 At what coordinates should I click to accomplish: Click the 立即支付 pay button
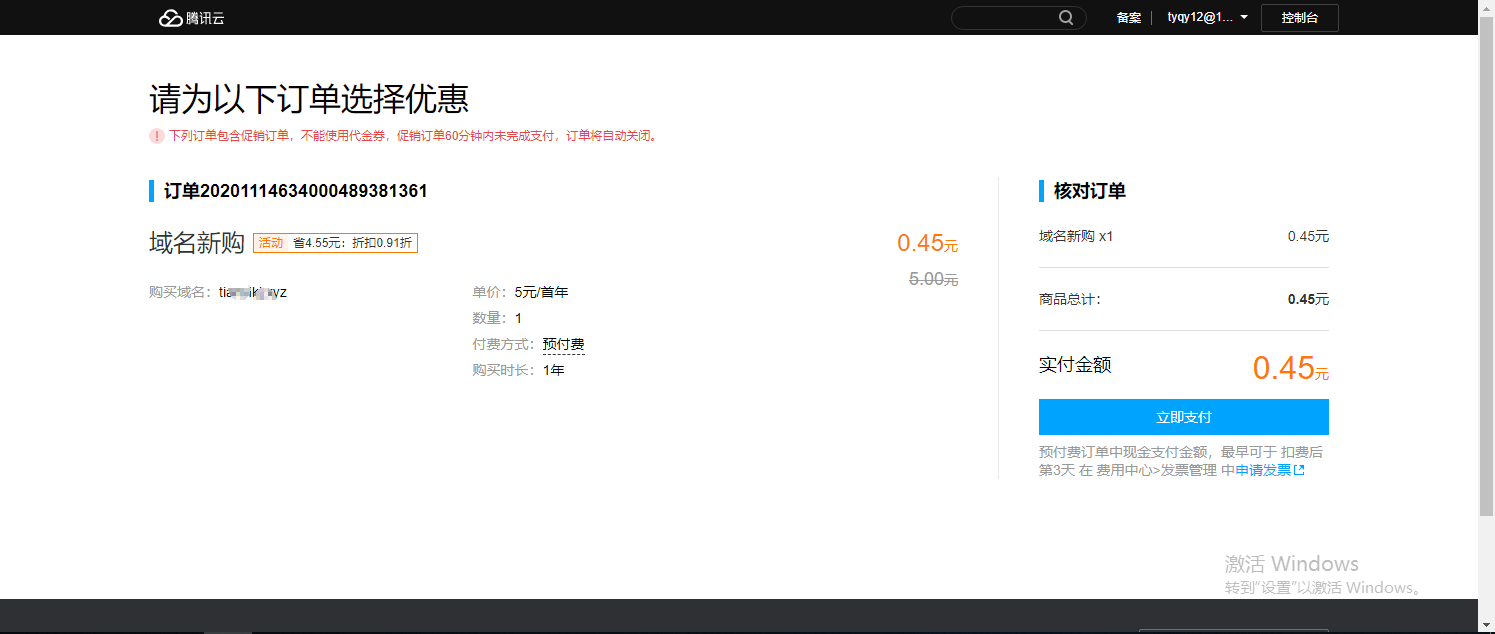tap(1183, 417)
